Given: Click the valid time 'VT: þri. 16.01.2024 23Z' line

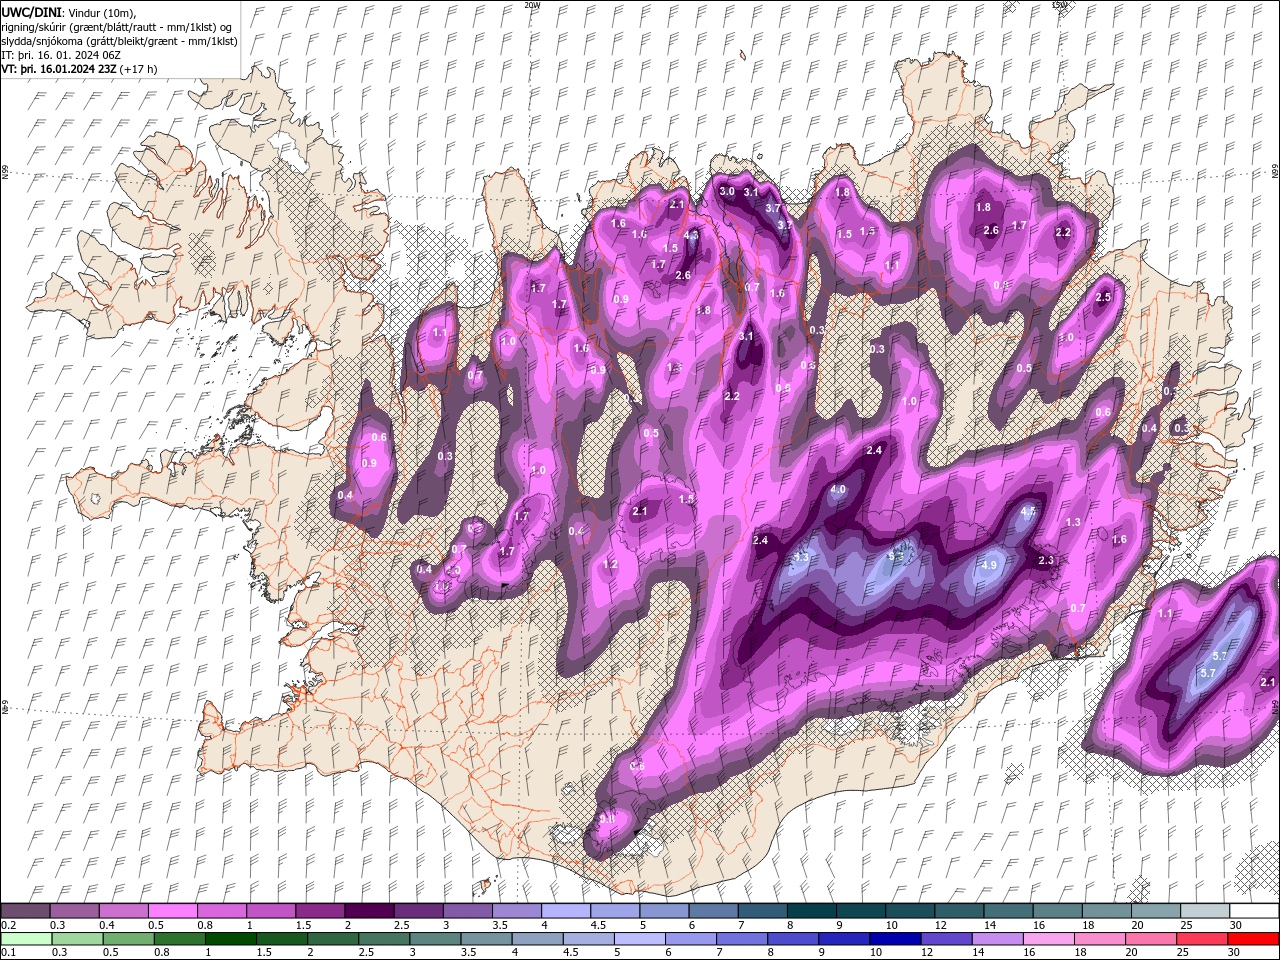Looking at the screenshot, I should pyautogui.click(x=60, y=69).
